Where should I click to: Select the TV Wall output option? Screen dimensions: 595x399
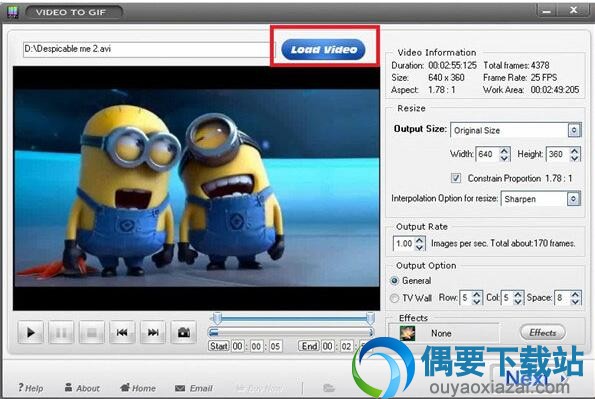click(395, 298)
